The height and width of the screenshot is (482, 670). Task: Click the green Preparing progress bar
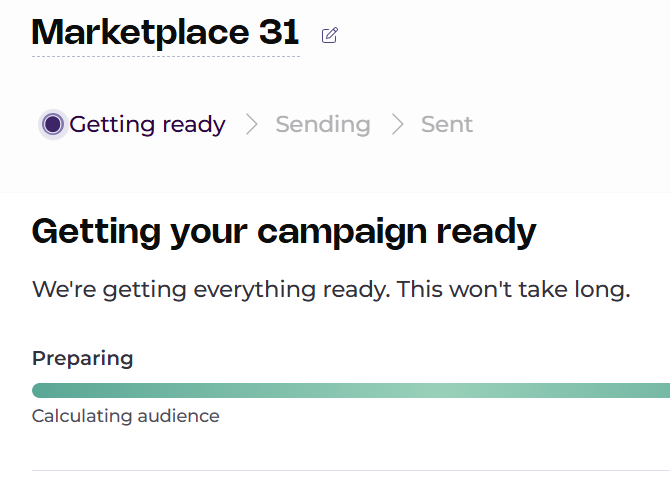(351, 391)
